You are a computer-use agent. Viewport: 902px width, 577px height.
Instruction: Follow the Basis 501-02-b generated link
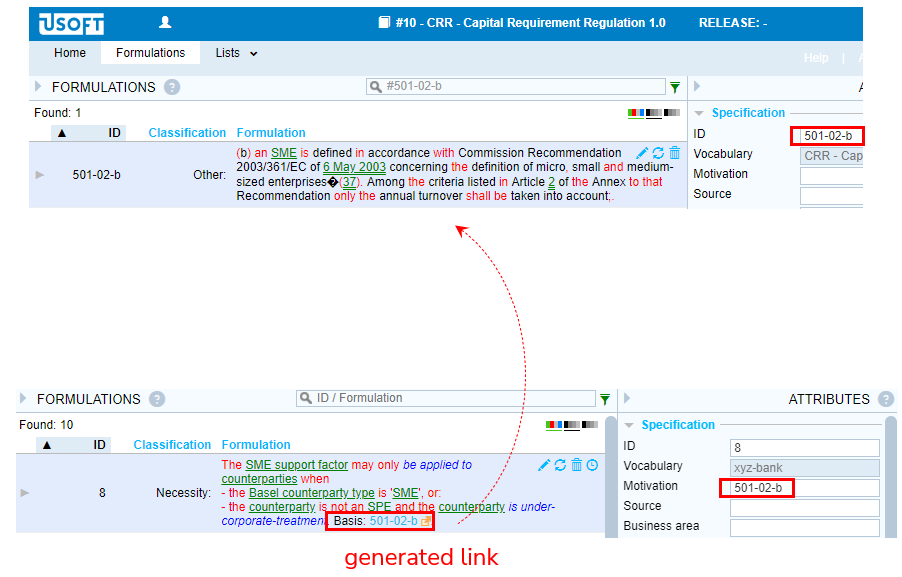pyautogui.click(x=394, y=521)
